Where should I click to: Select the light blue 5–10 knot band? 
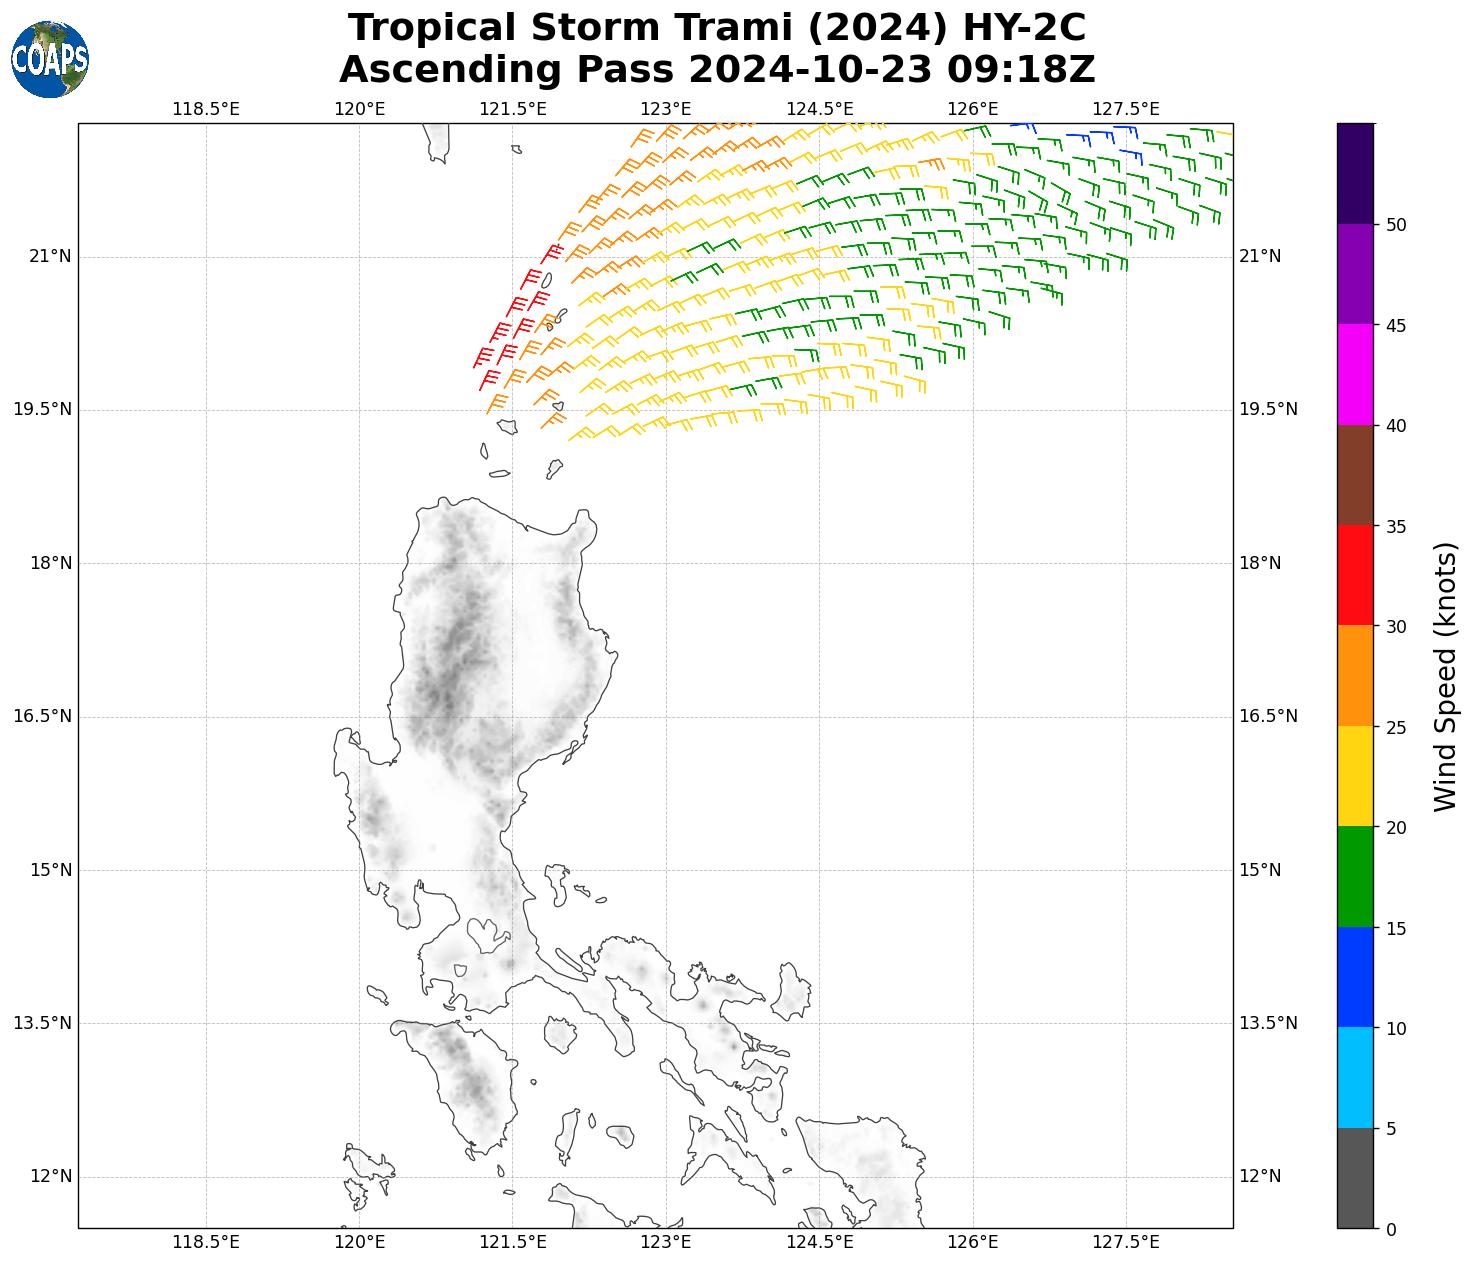tap(1355, 1078)
